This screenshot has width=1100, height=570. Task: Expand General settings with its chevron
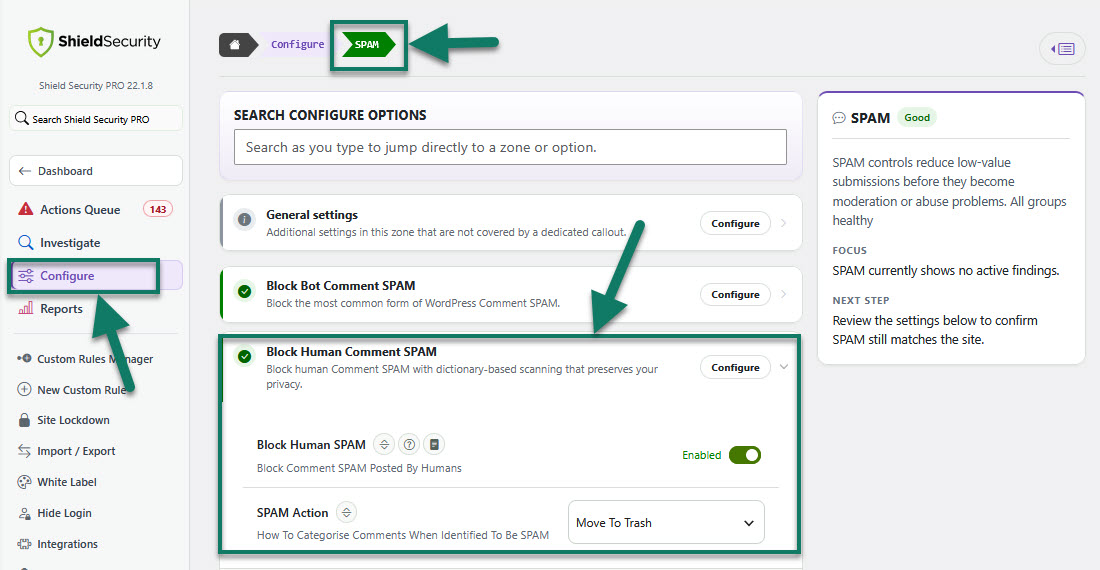pos(784,223)
